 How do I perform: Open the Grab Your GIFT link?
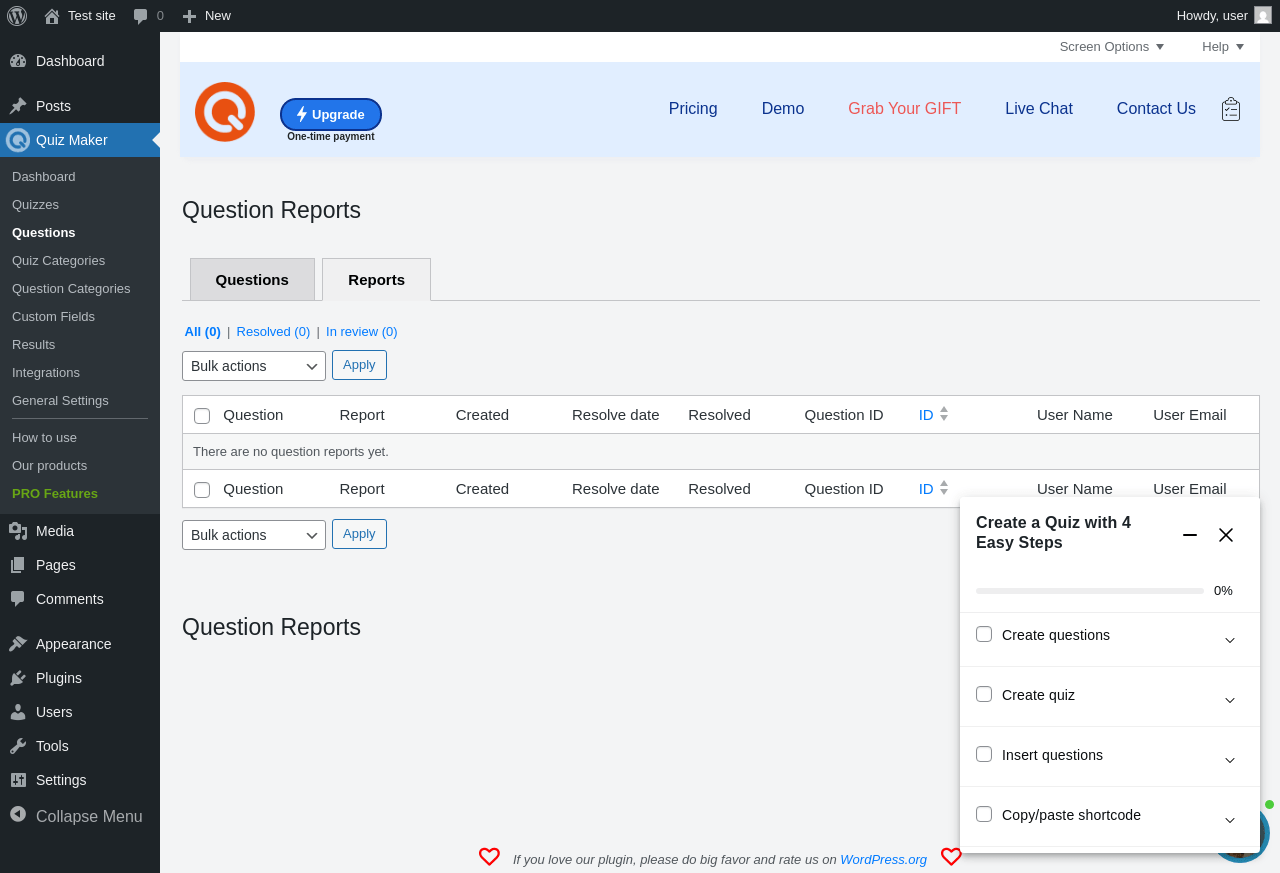pyautogui.click(x=904, y=109)
